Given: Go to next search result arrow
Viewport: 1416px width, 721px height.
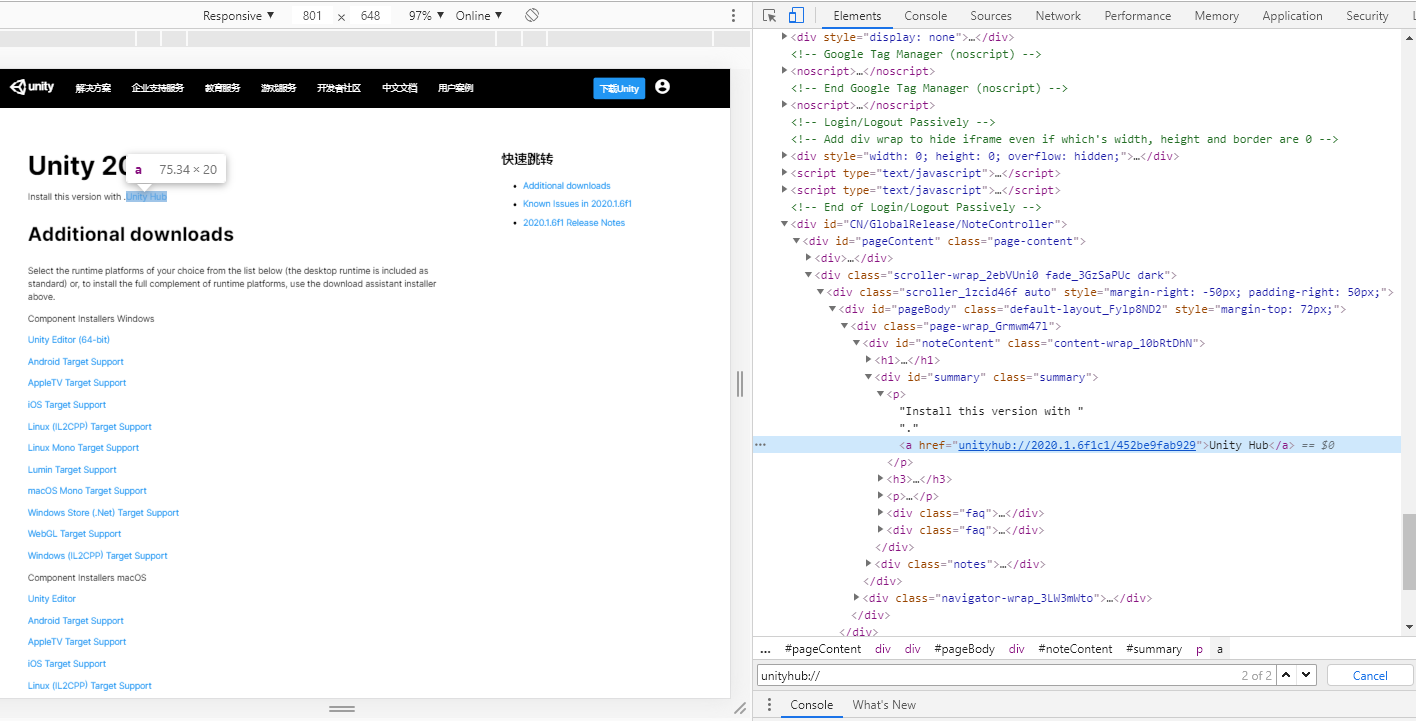Looking at the screenshot, I should [x=1307, y=675].
